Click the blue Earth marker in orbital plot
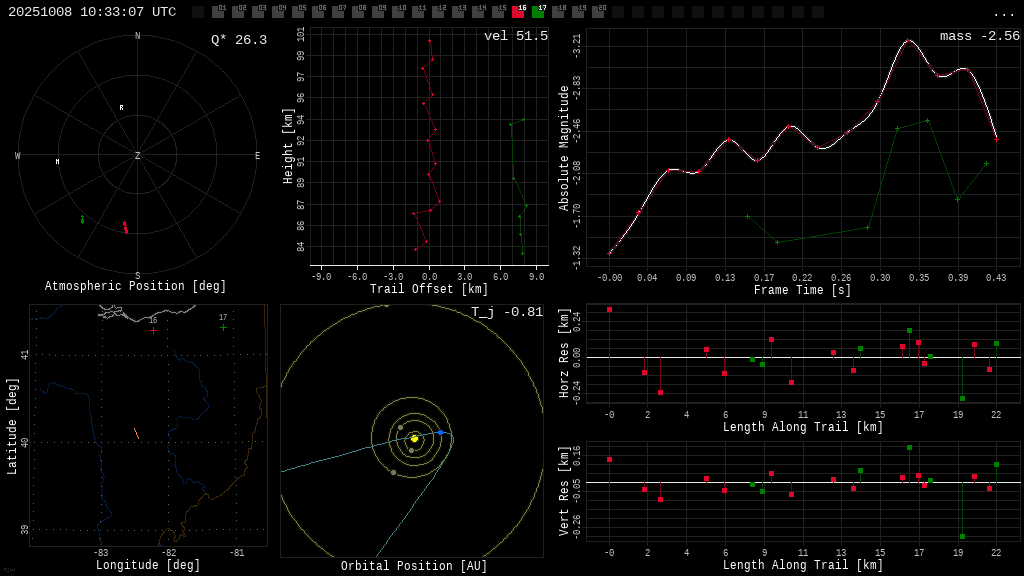The image size is (1024, 576). [440, 433]
